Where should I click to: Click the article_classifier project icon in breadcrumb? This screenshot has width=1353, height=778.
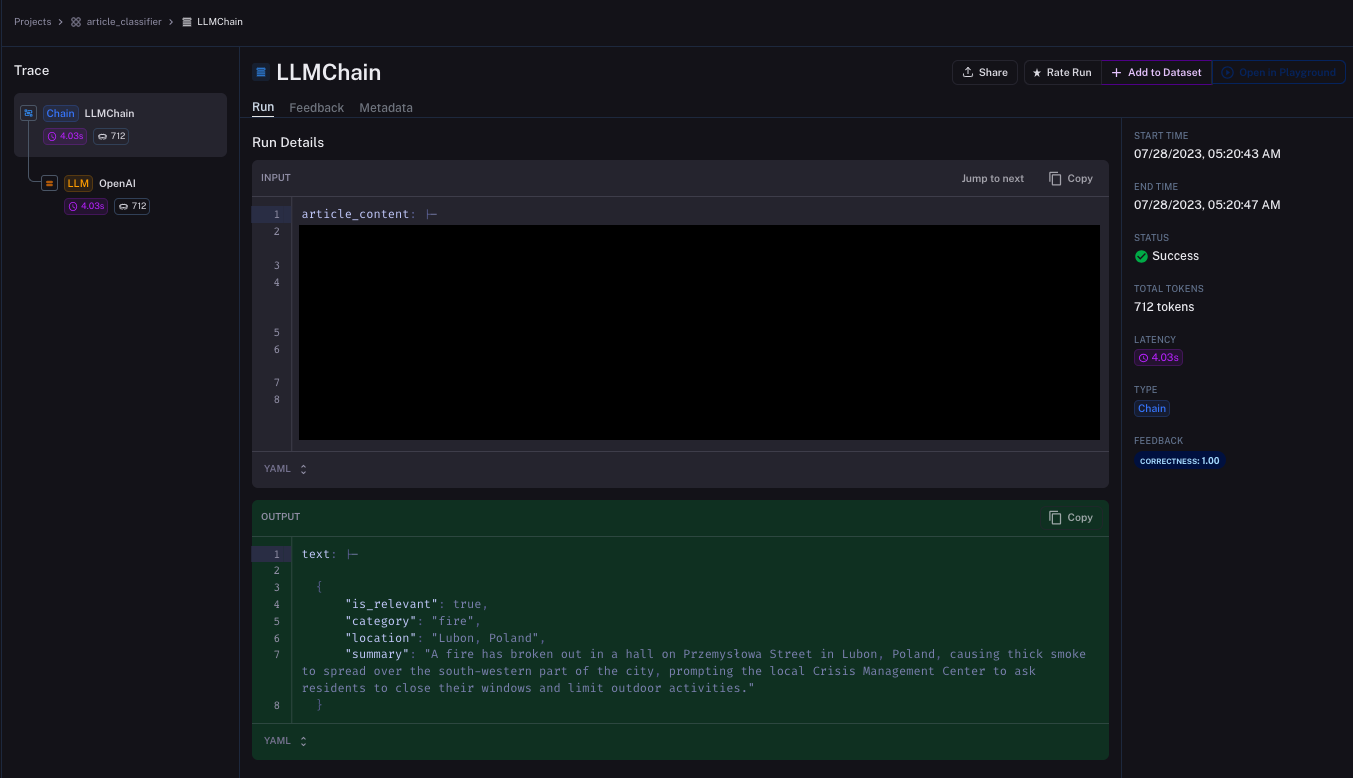pyautogui.click(x=76, y=22)
